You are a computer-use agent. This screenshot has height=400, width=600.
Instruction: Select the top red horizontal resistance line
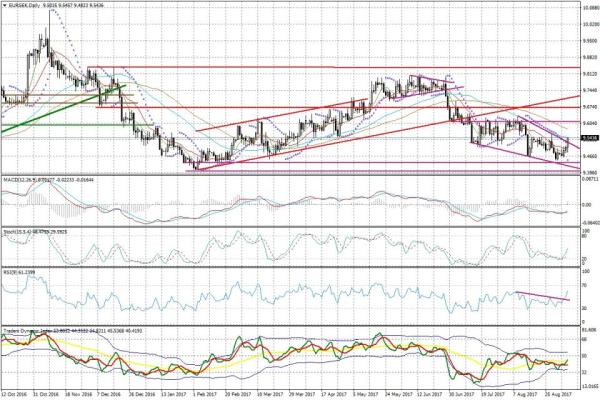[x=300, y=68]
